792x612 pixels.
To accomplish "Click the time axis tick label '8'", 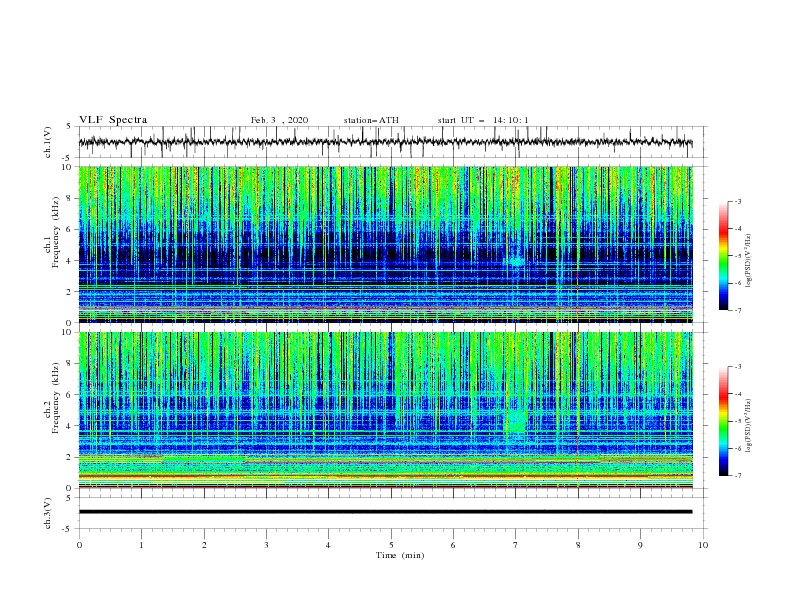I will [578, 545].
